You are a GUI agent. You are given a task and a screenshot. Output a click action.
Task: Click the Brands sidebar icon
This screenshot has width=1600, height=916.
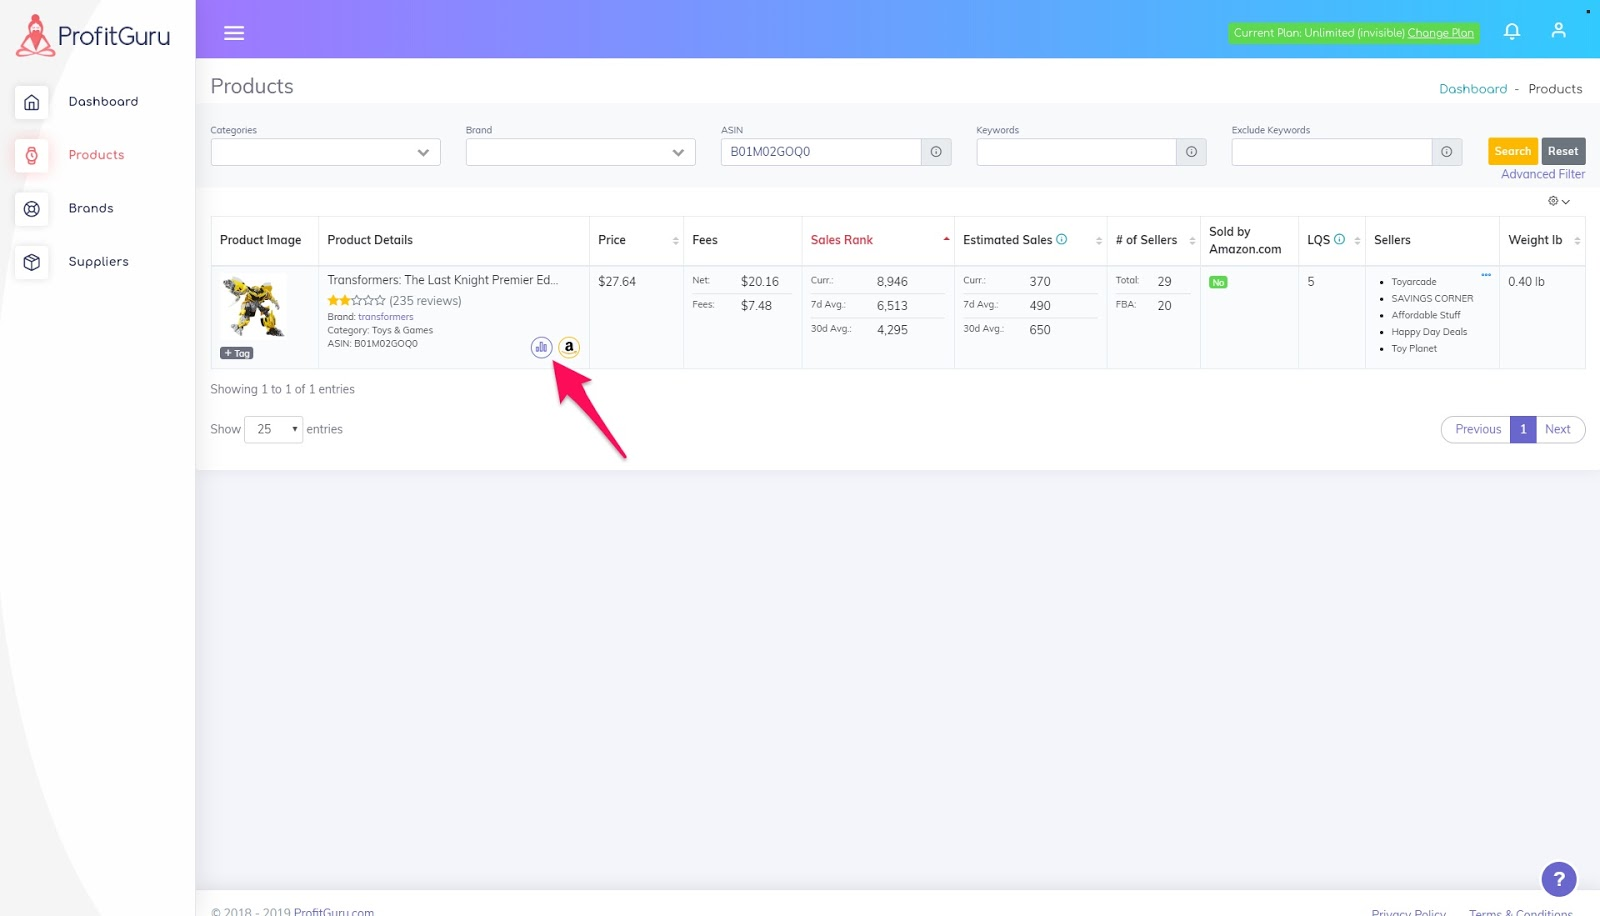click(x=32, y=209)
